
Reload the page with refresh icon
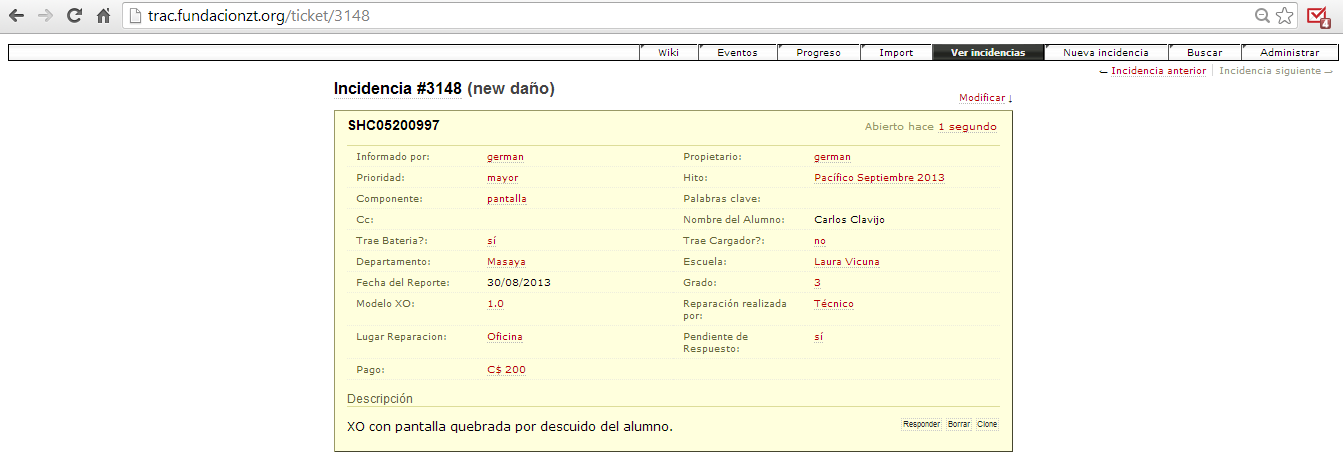click(74, 16)
